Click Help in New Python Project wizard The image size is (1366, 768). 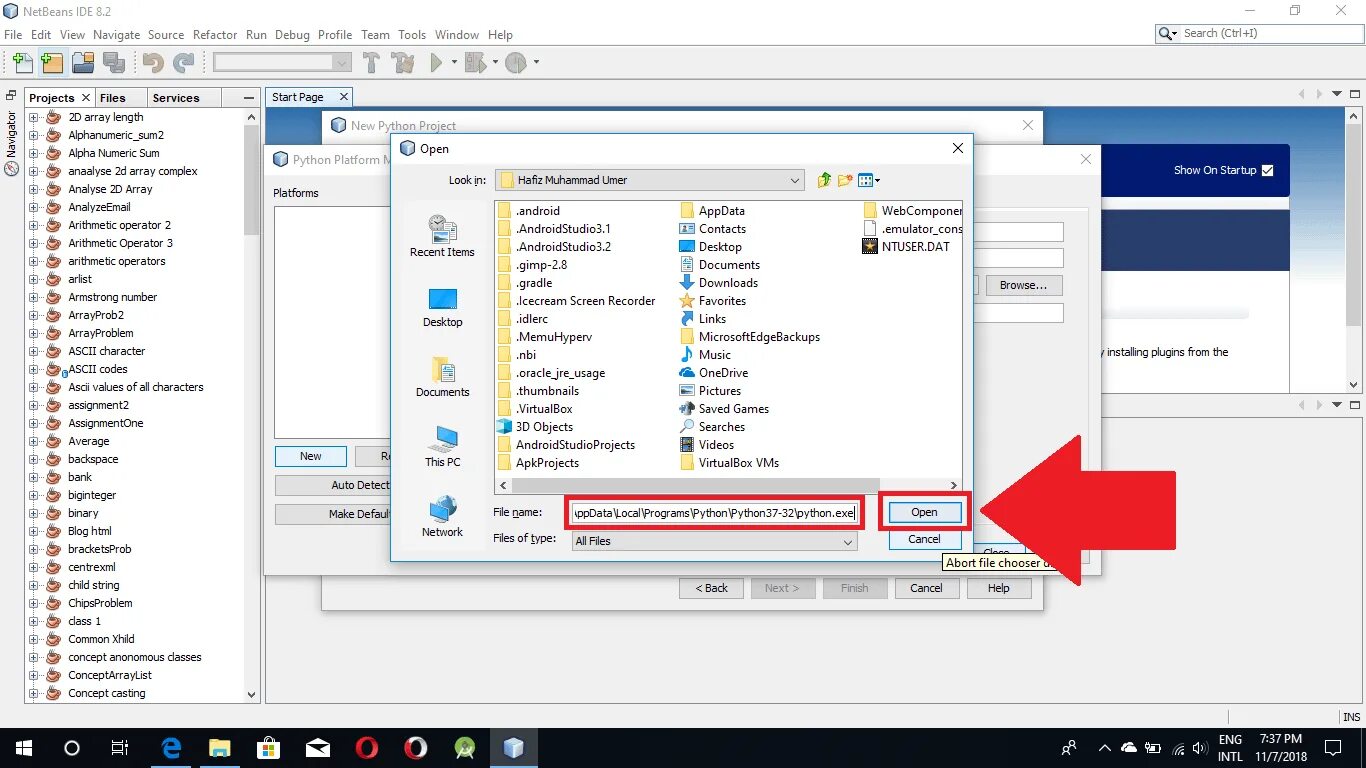(x=998, y=588)
